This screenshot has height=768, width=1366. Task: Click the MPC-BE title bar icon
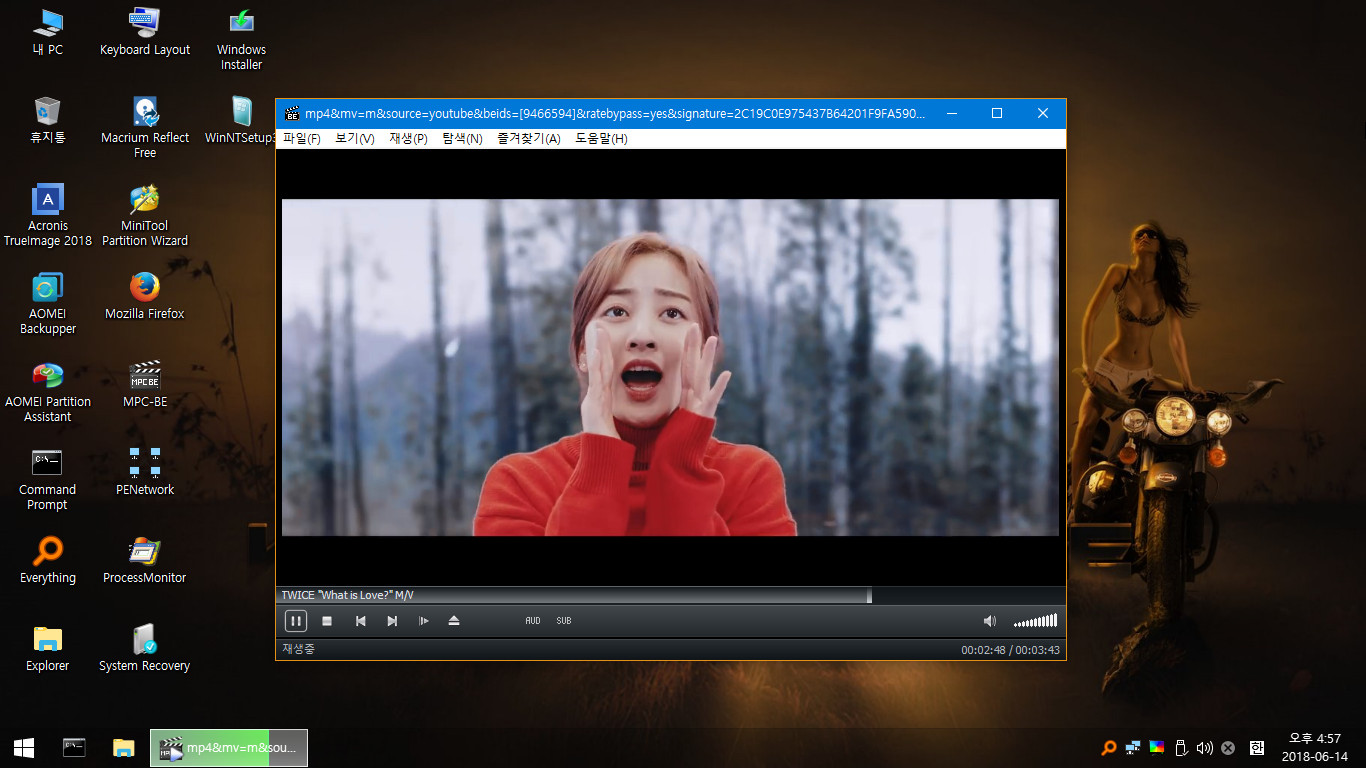pos(292,114)
